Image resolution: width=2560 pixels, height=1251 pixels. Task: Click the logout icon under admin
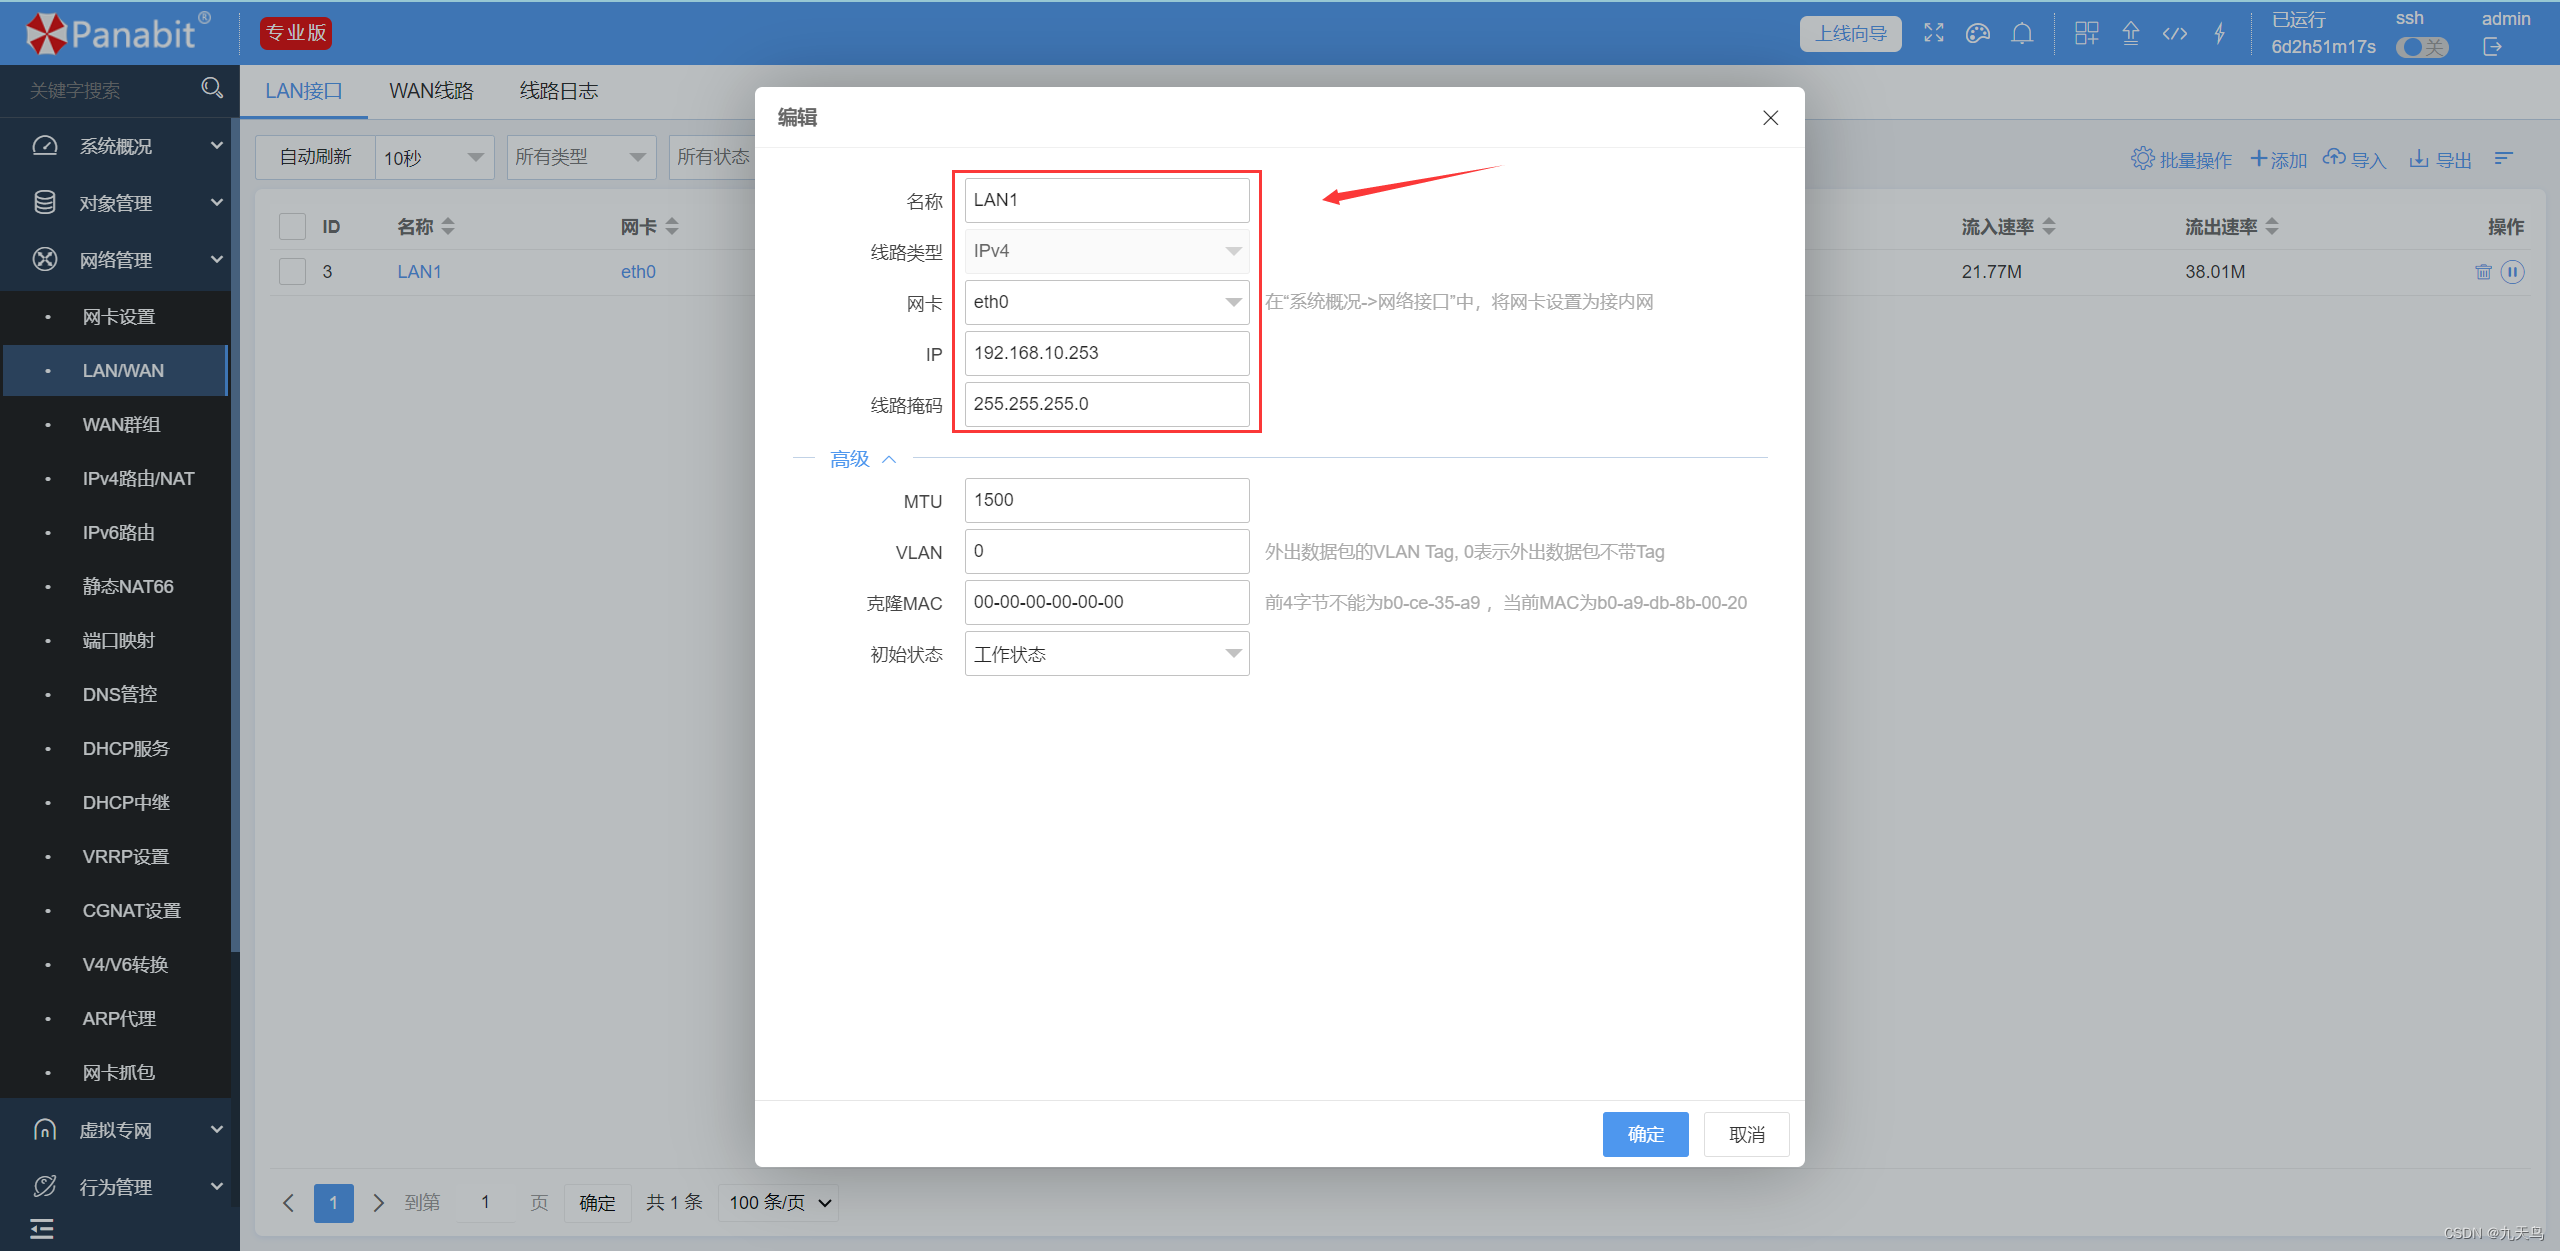[2492, 47]
